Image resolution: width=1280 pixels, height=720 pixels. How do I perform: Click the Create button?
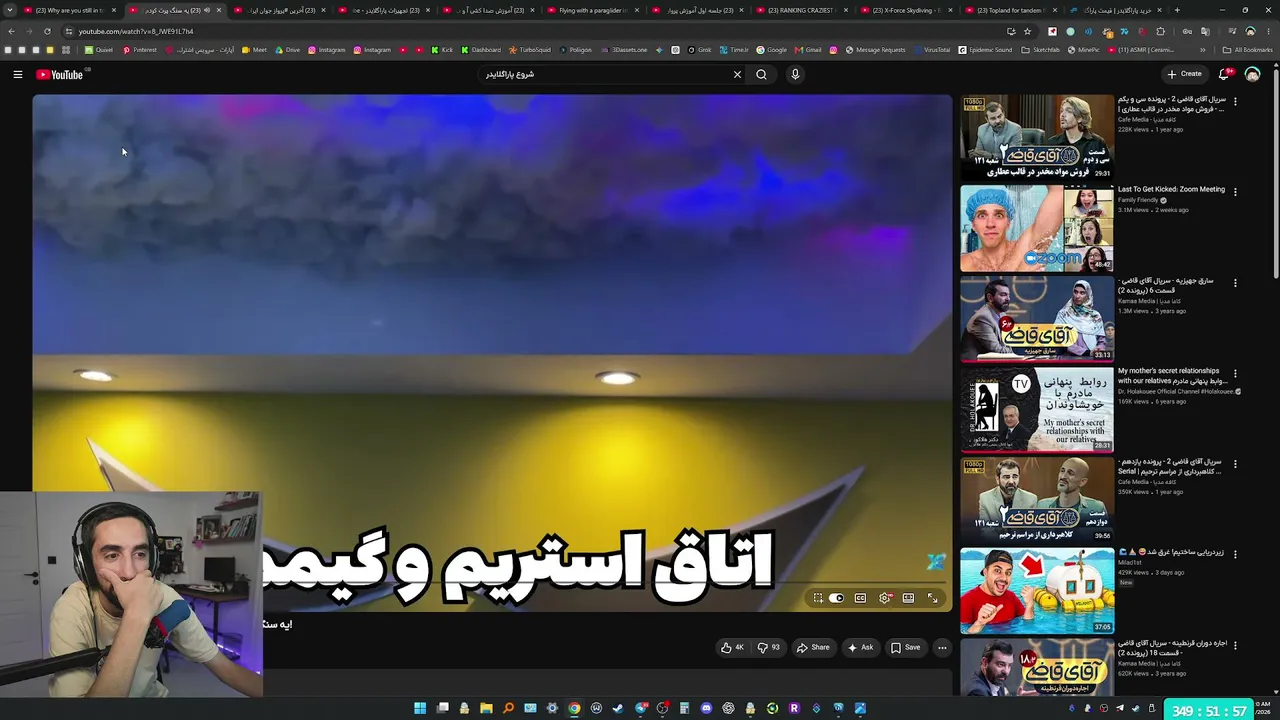[1185, 74]
